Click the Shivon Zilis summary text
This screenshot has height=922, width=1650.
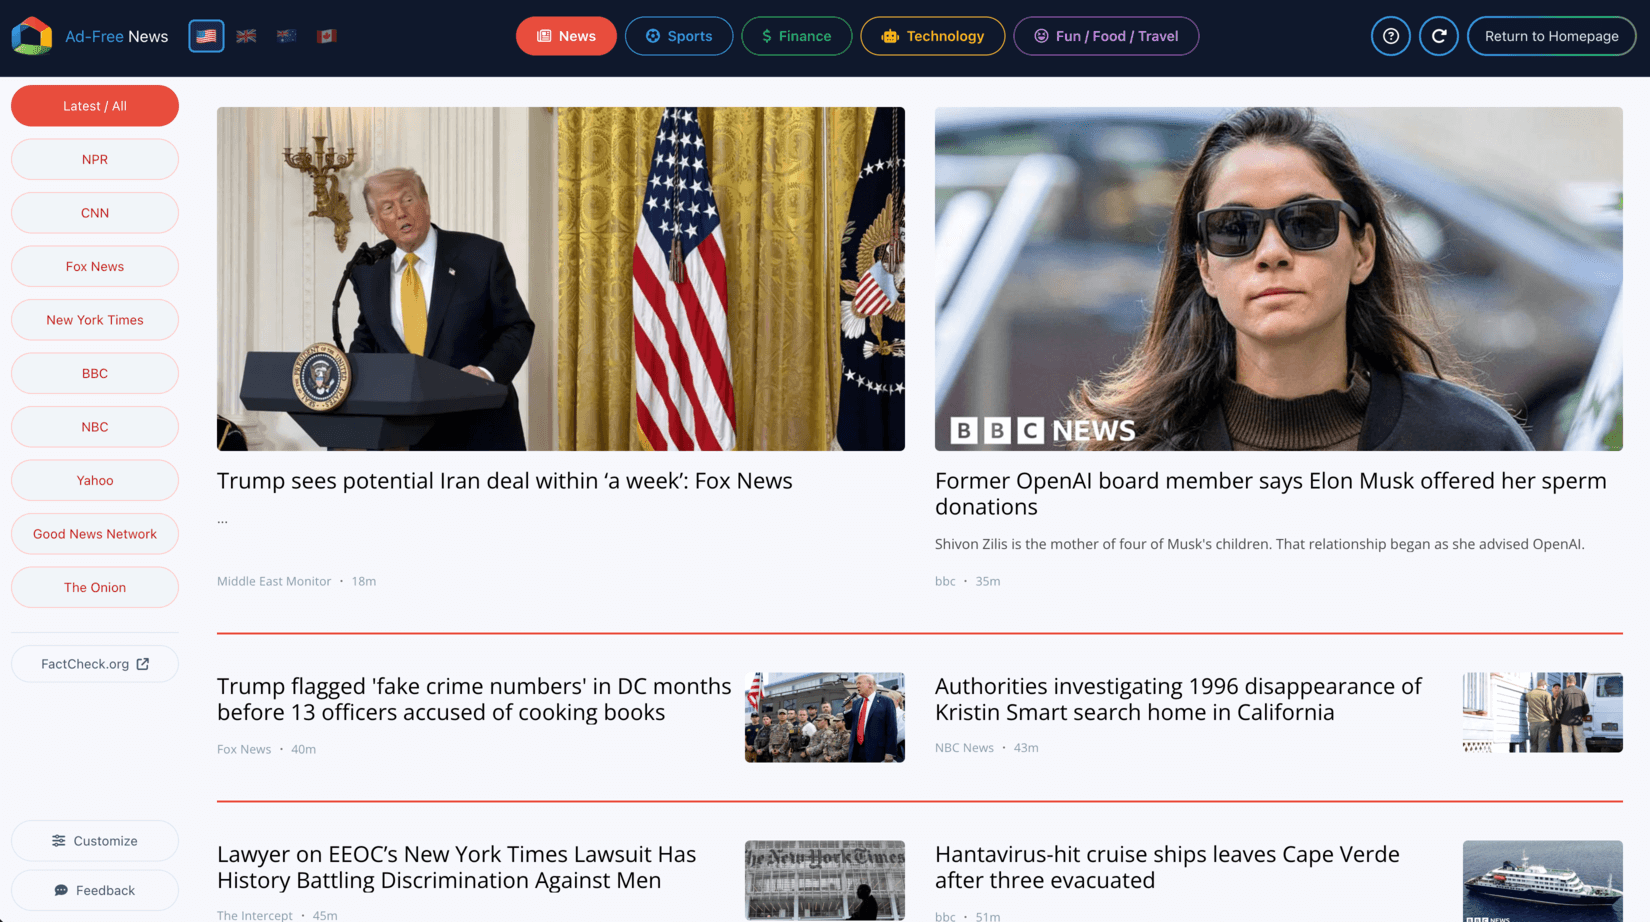point(1259,544)
